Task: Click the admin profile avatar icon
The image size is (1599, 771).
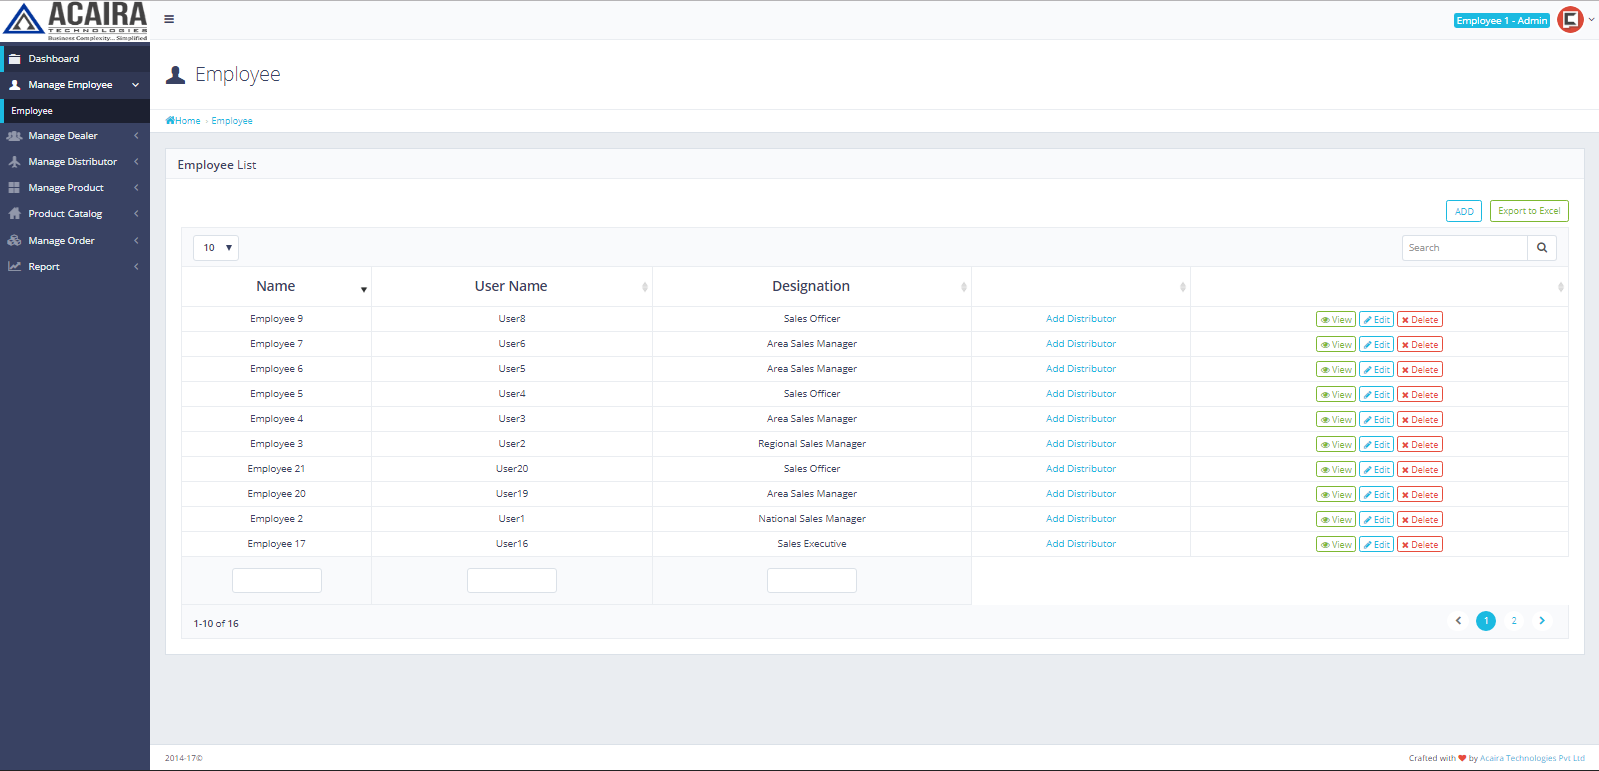Action: [1570, 20]
